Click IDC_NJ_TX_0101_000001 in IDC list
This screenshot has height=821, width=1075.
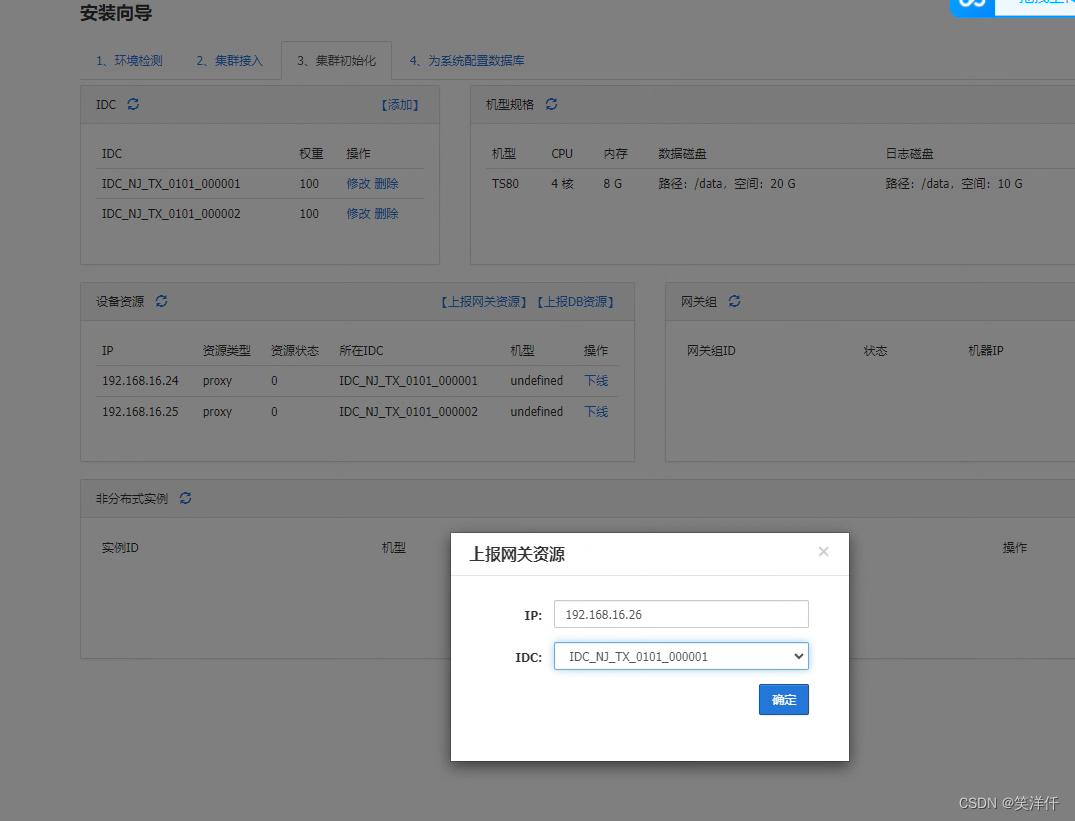click(171, 184)
